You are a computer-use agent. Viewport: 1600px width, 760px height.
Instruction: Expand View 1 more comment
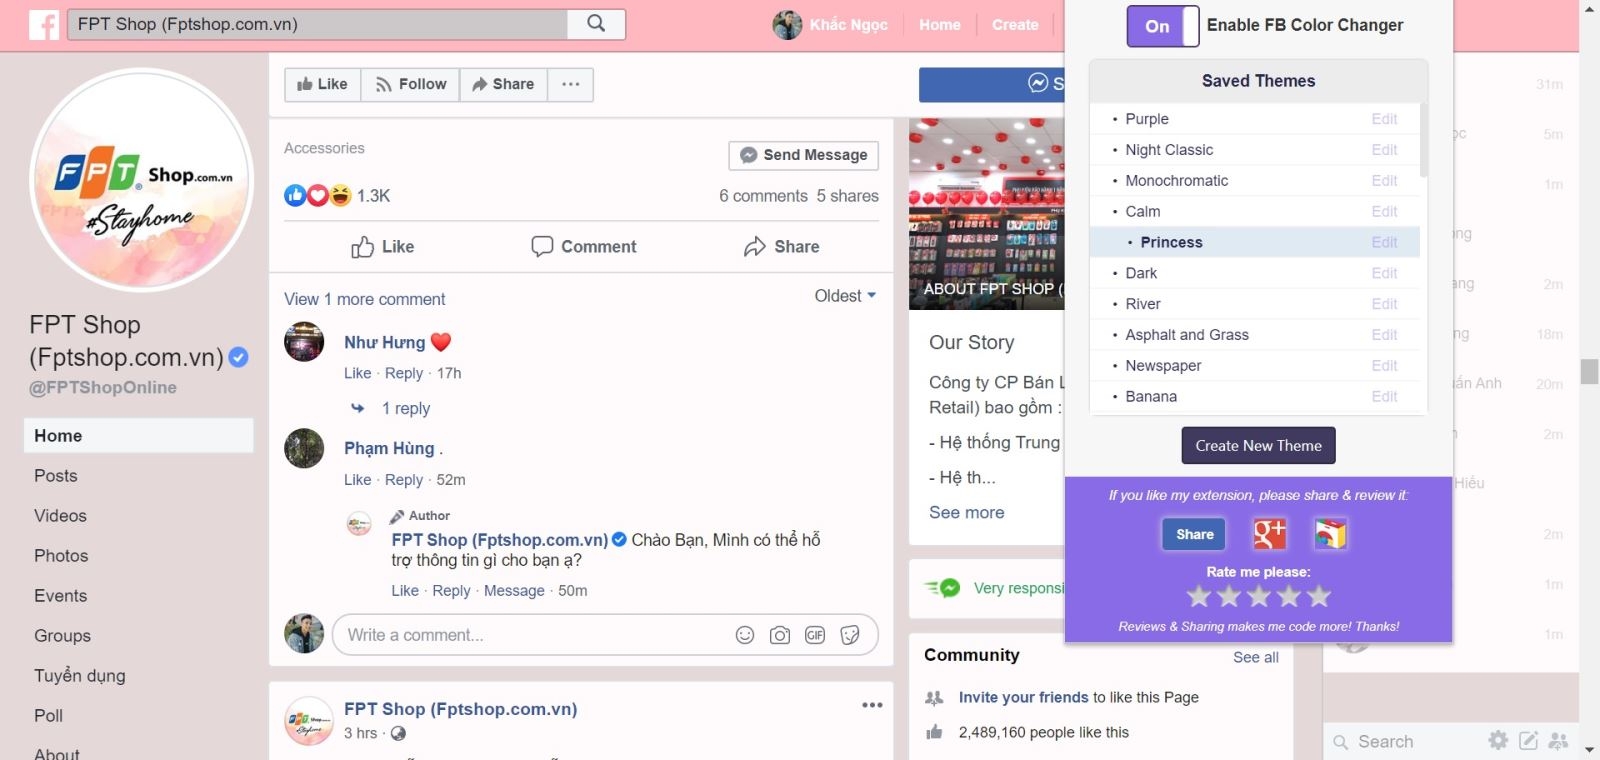(364, 299)
